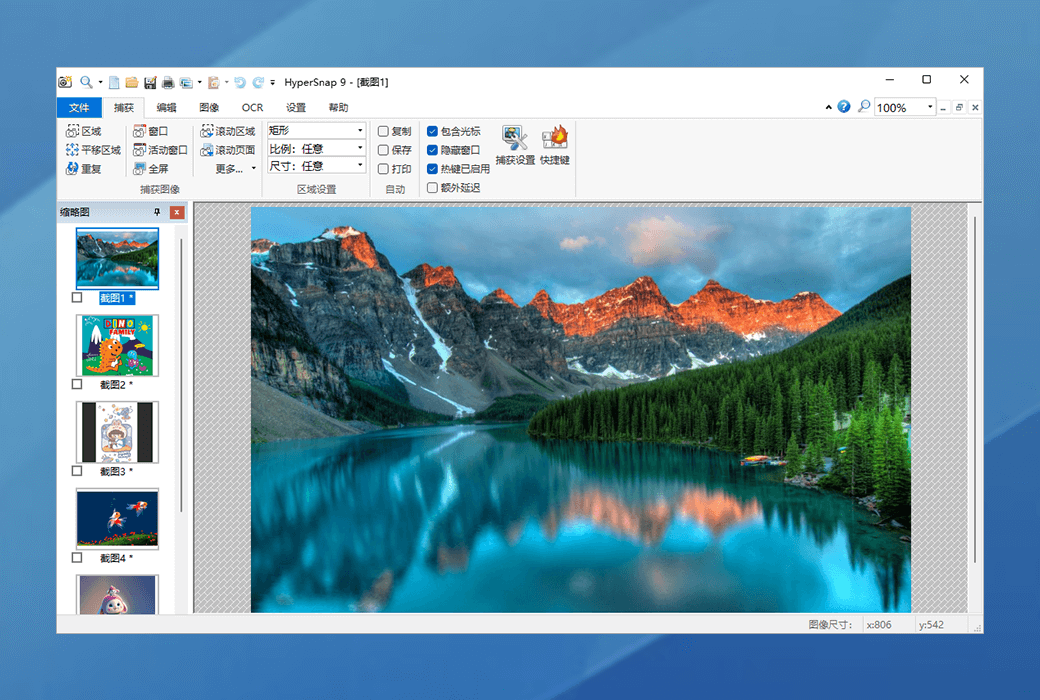Select the 截图2 dinosaur thumbnail
Viewport: 1040px width, 700px height.
pos(117,345)
